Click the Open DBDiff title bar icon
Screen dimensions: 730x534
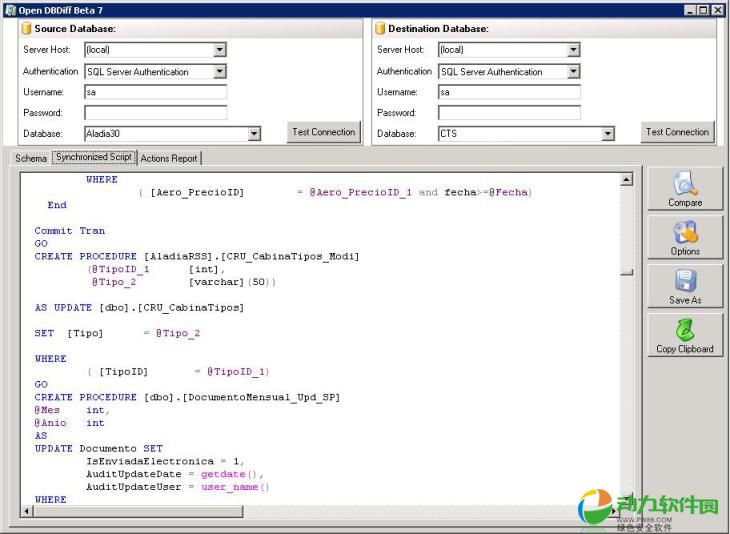click(x=9, y=9)
